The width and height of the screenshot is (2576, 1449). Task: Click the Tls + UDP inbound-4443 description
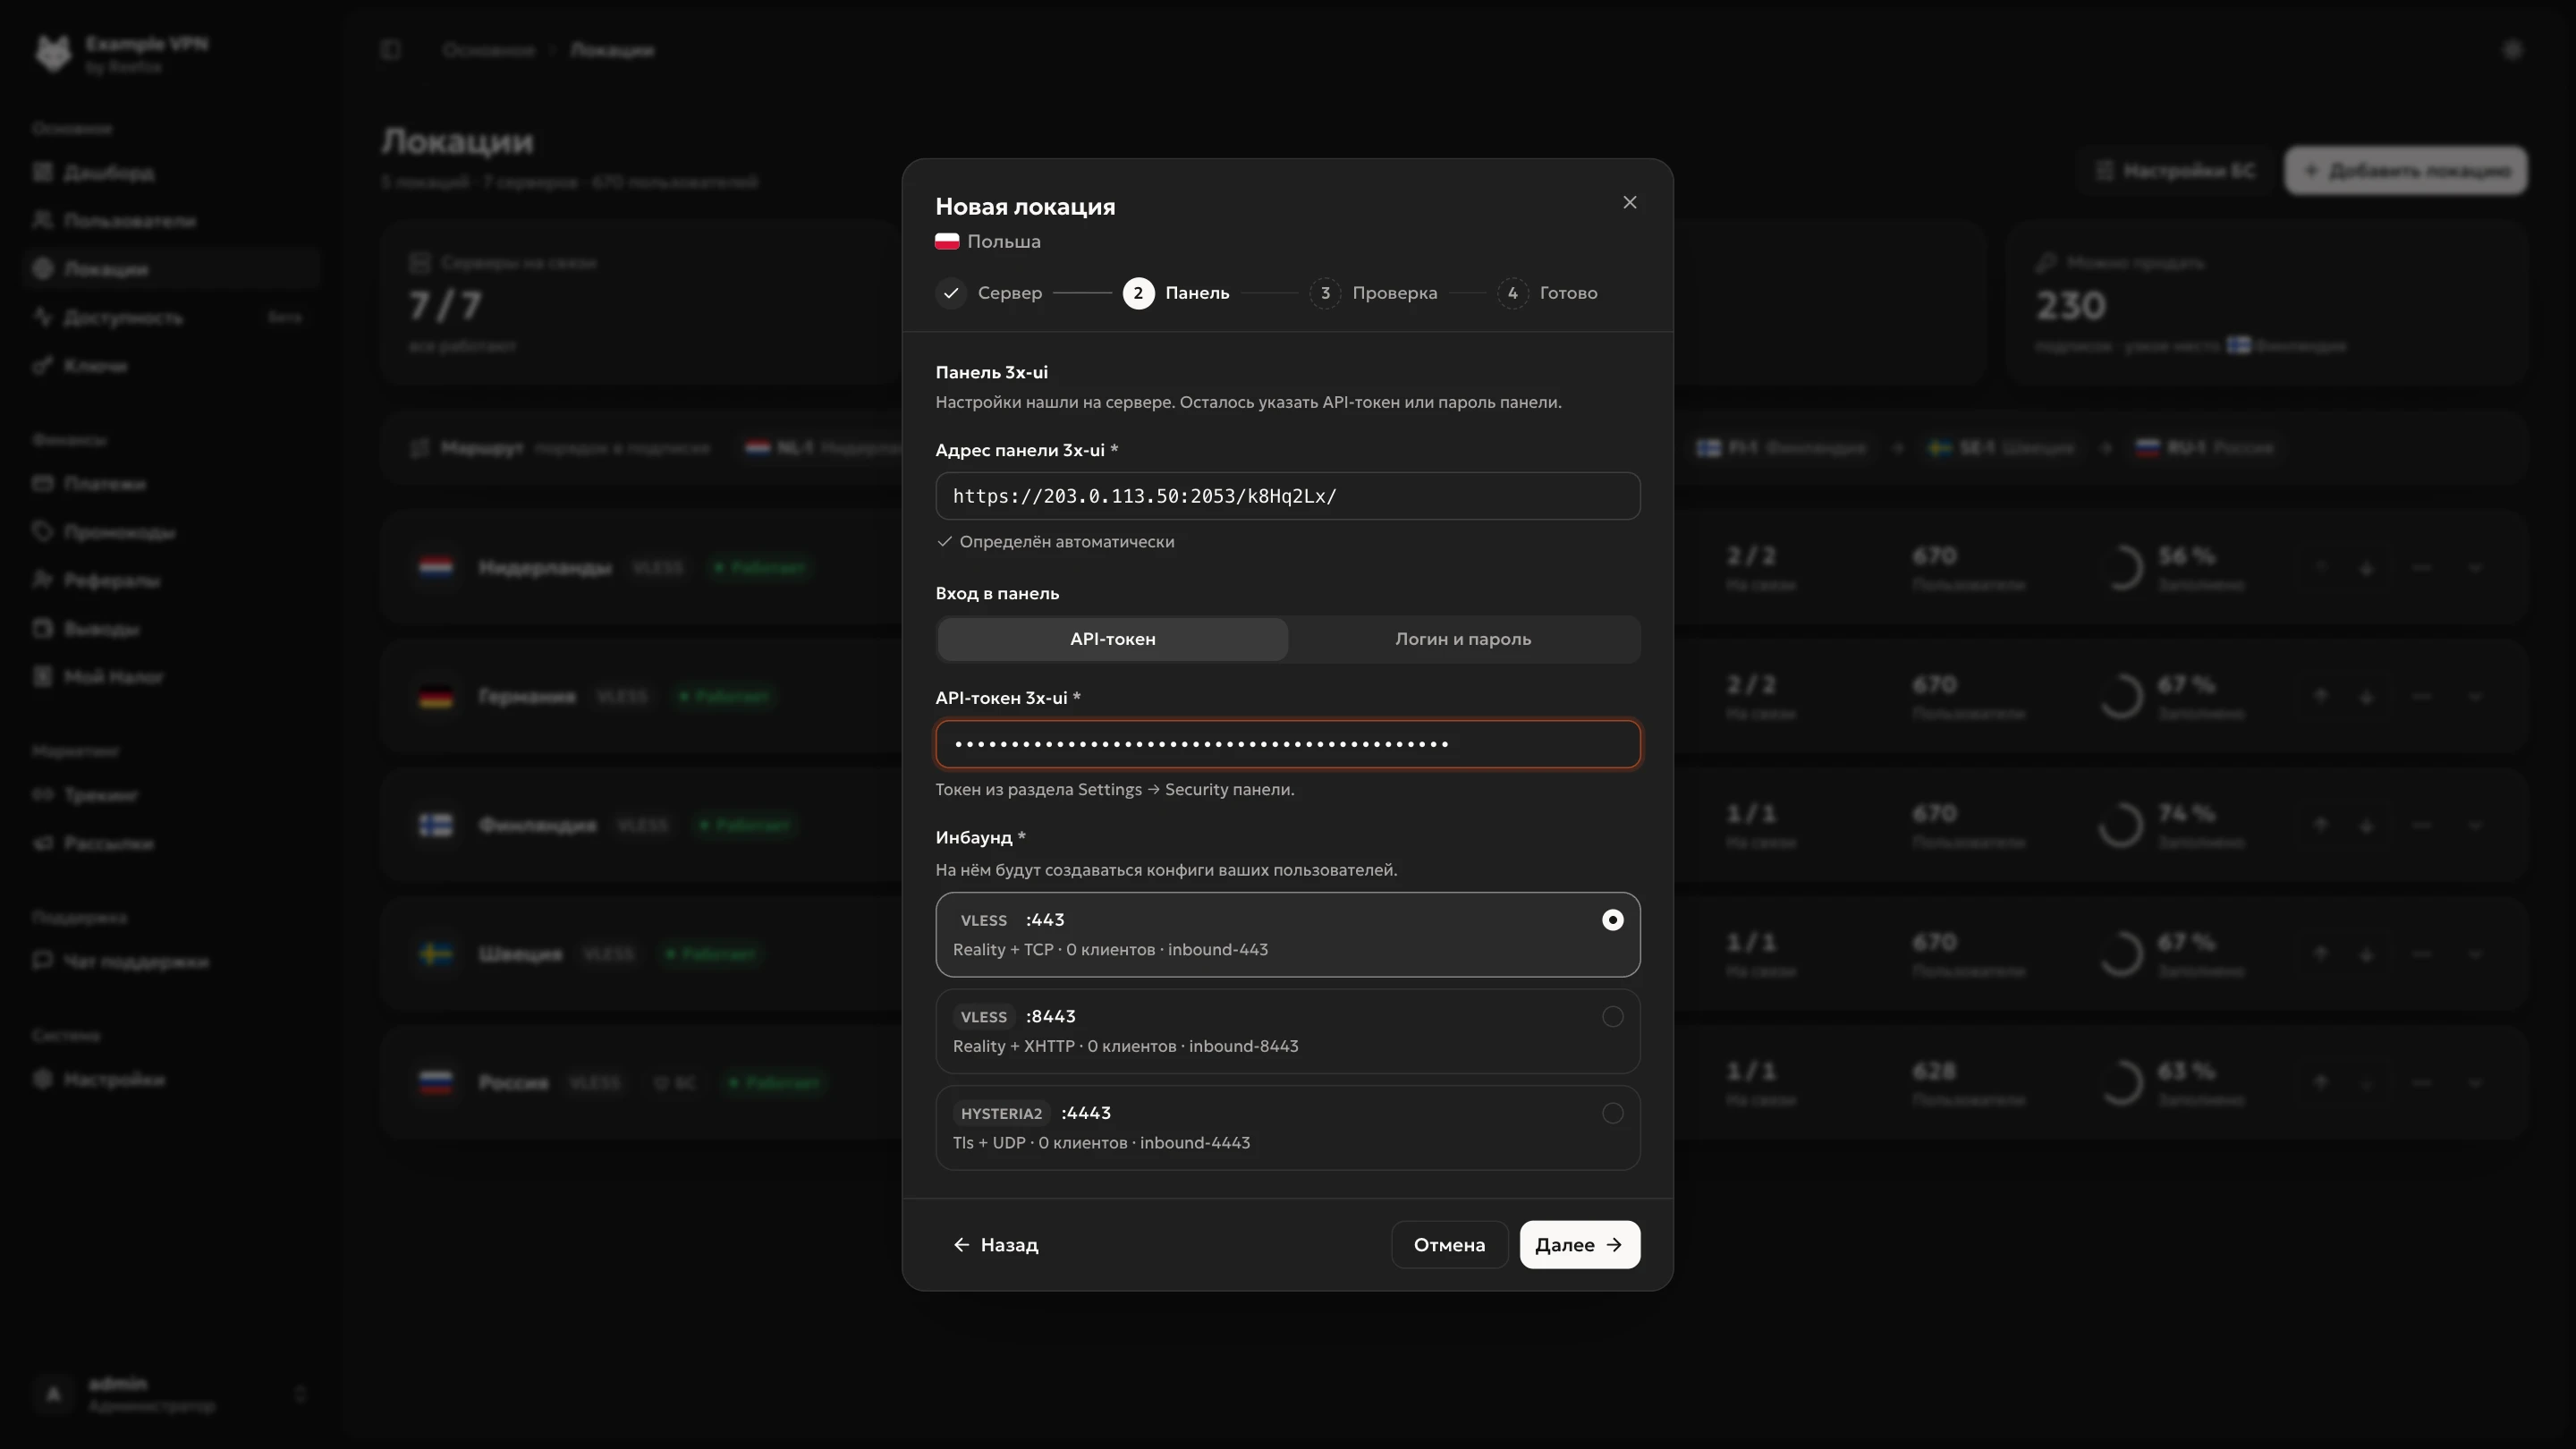pyautogui.click(x=1101, y=1143)
